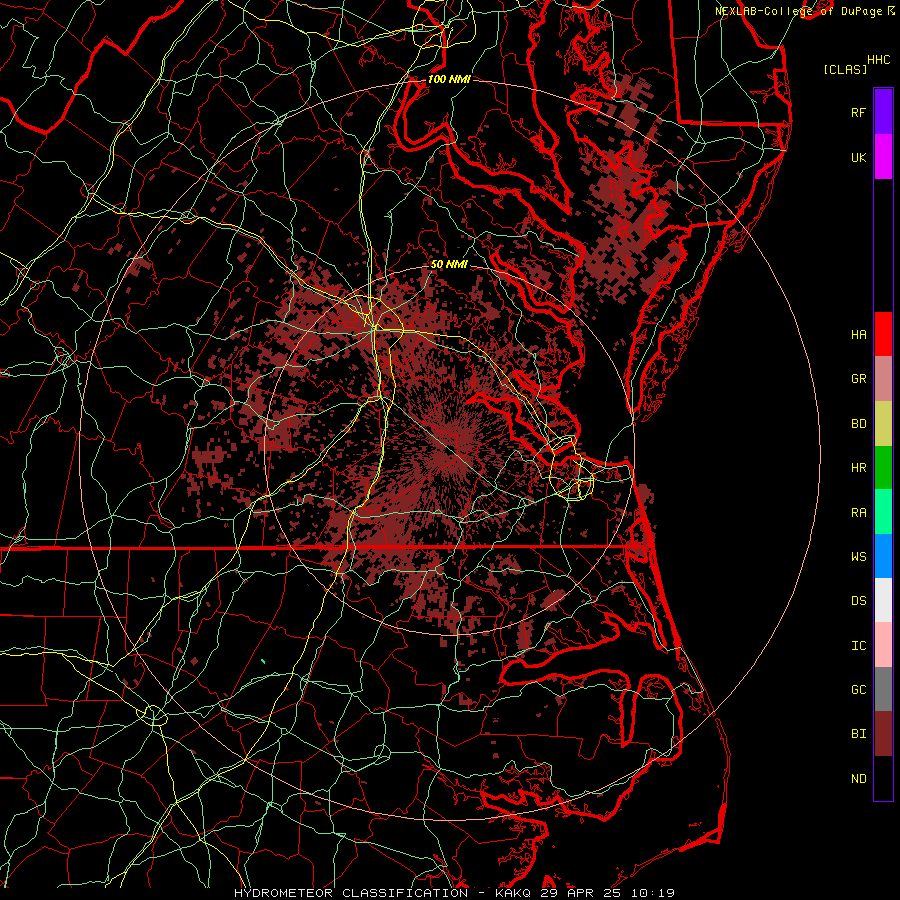The height and width of the screenshot is (900, 900).
Task: Click the ND legend label
Action: [x=858, y=779]
